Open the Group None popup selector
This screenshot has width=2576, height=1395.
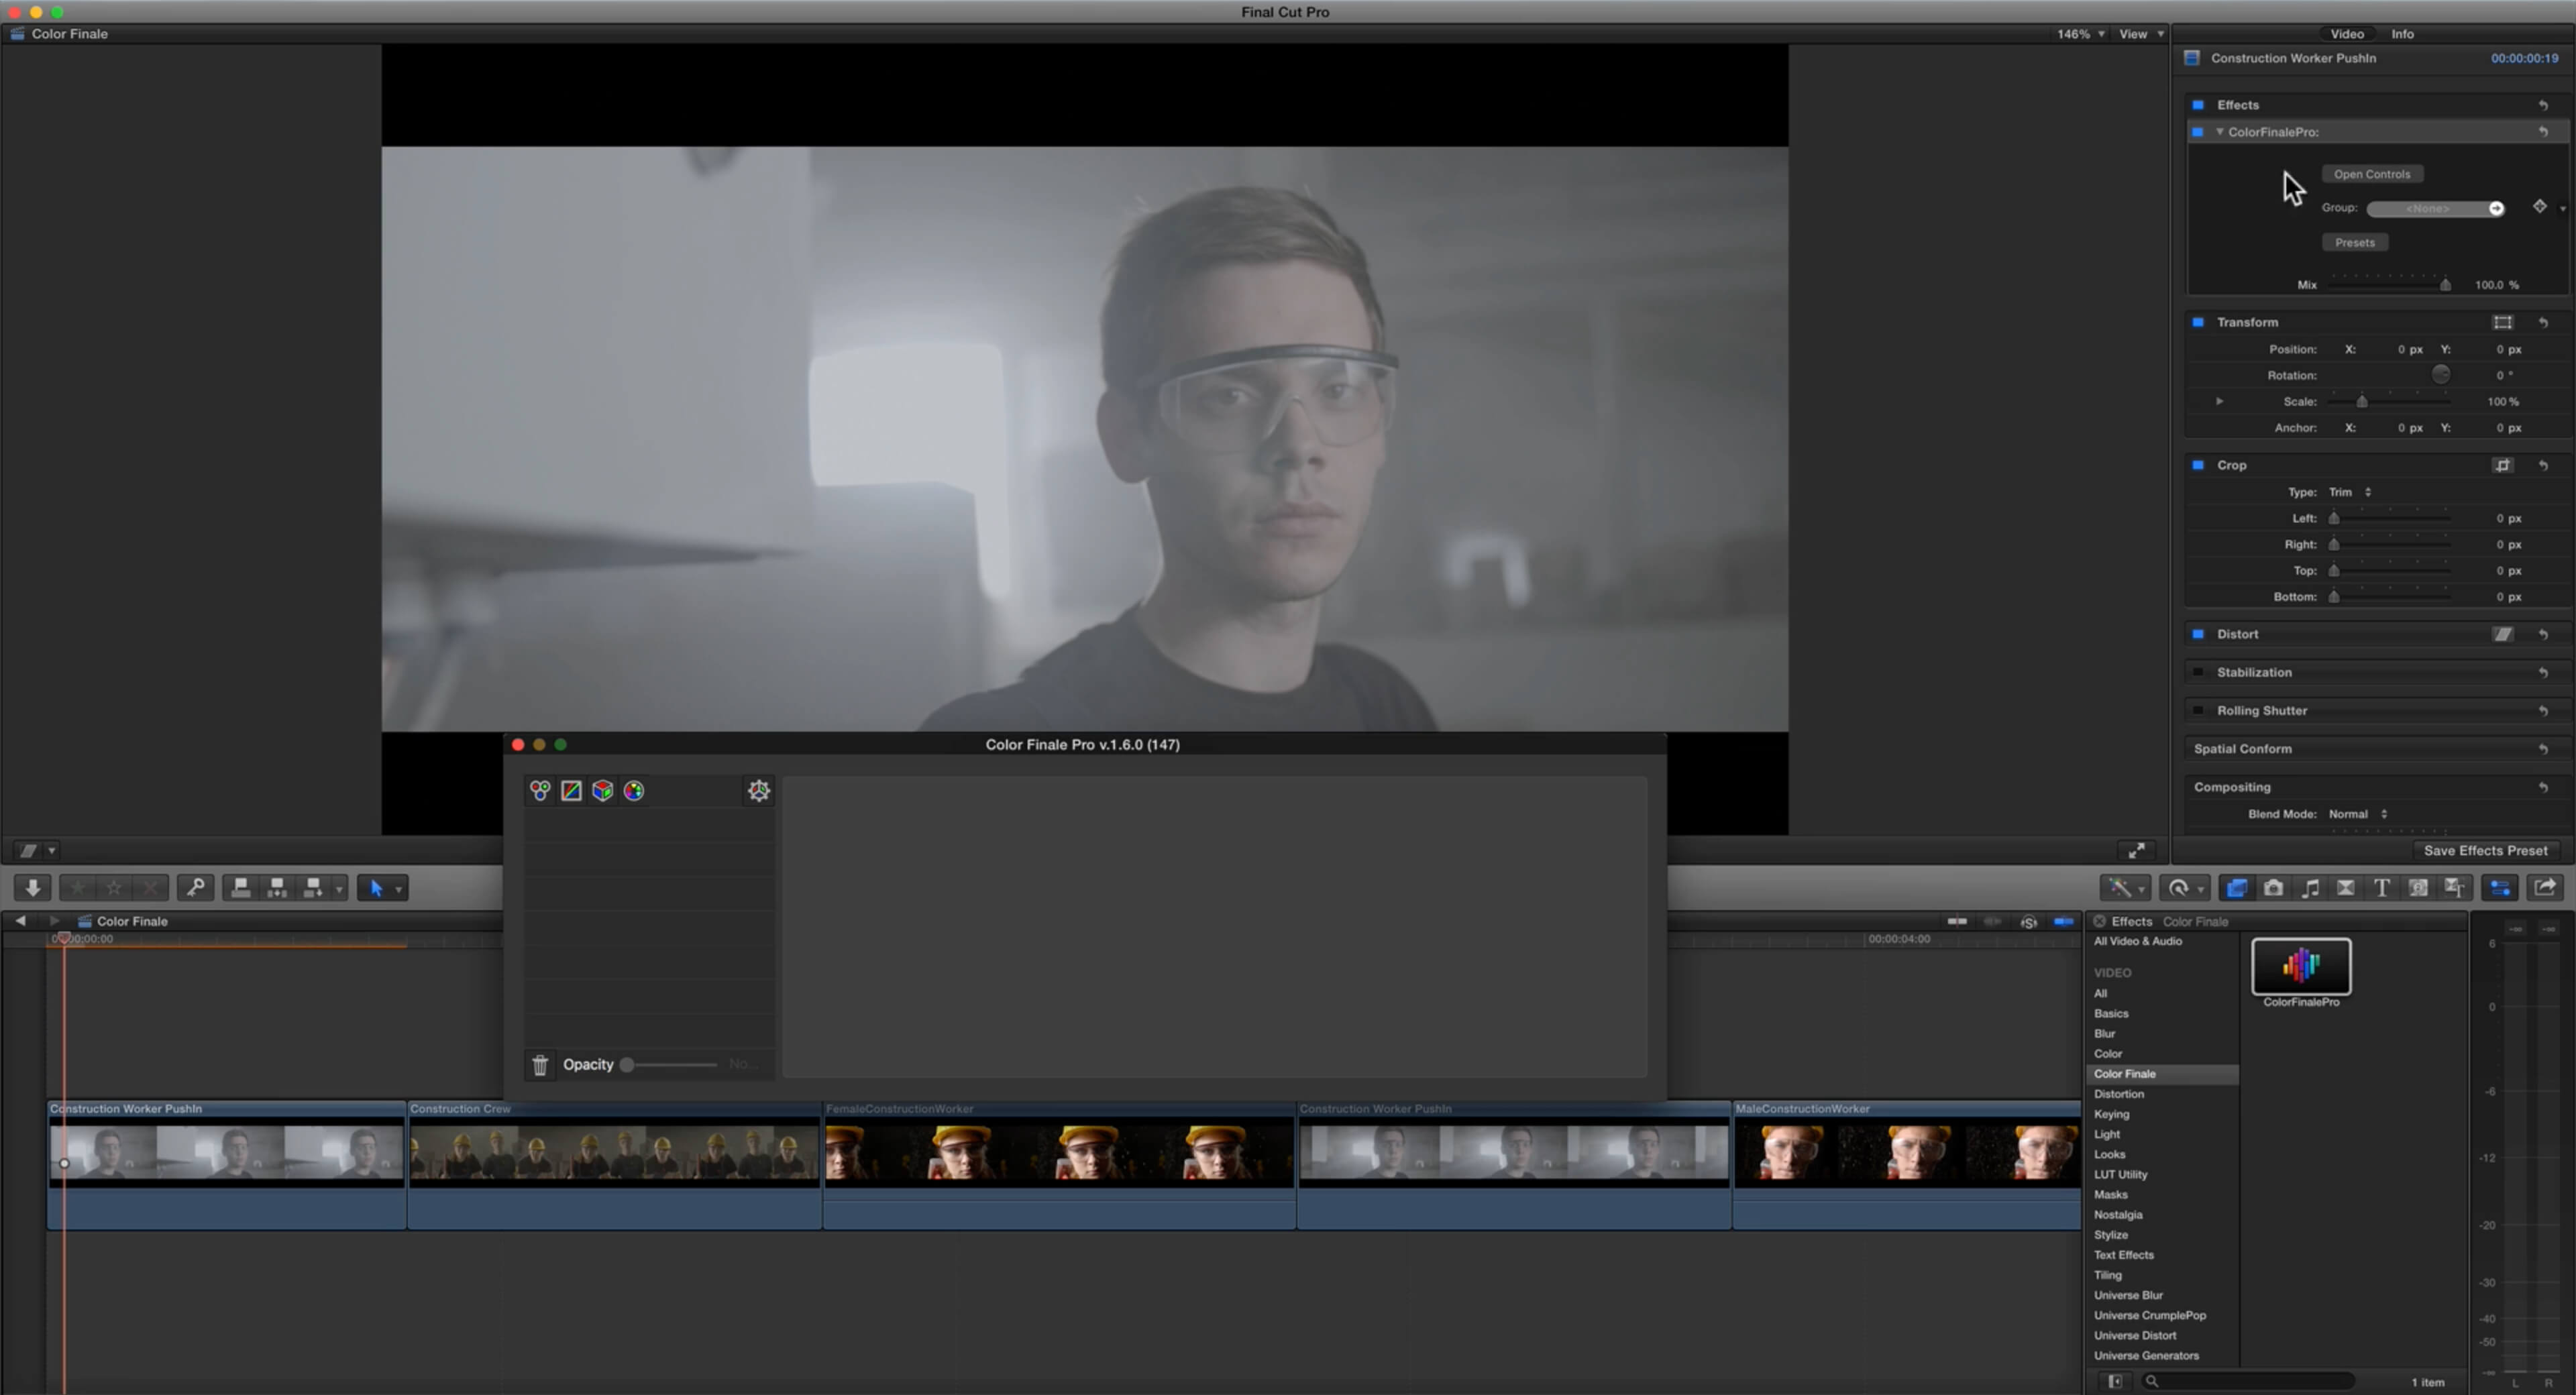point(2436,208)
